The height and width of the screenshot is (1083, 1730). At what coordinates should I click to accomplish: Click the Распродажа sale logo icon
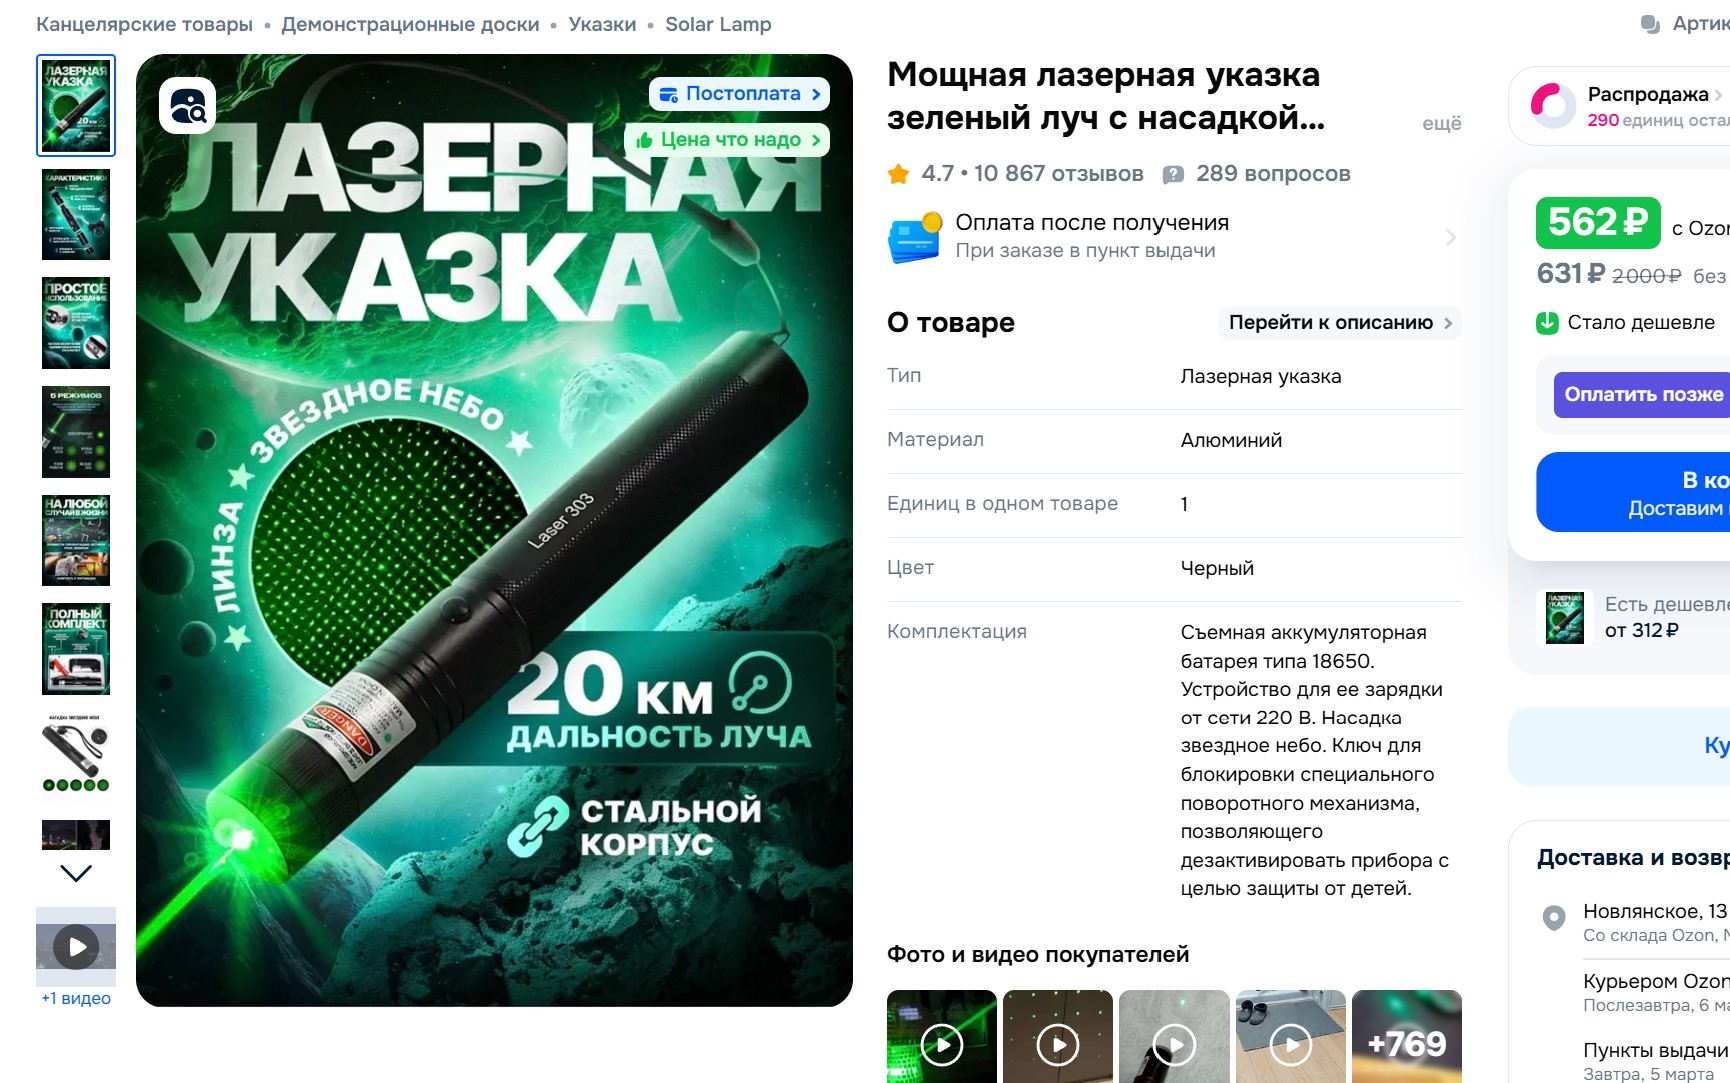[1553, 105]
